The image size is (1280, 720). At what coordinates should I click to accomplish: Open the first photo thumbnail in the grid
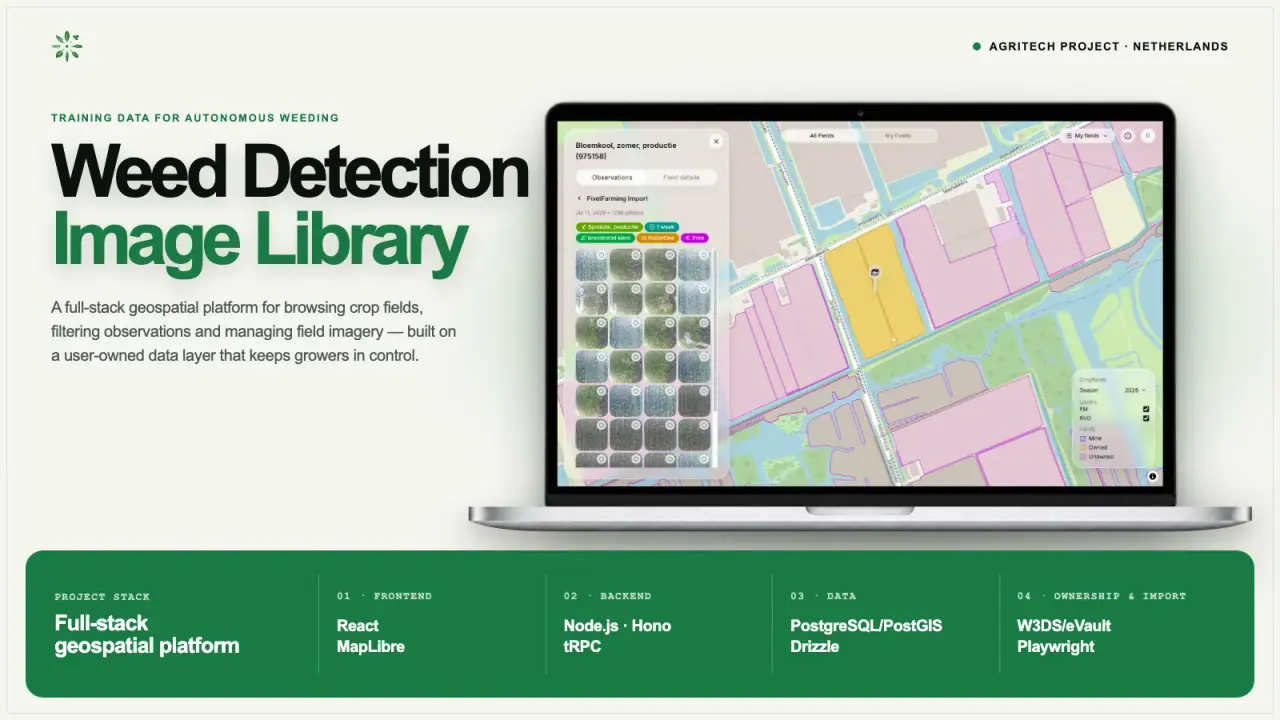click(591, 265)
